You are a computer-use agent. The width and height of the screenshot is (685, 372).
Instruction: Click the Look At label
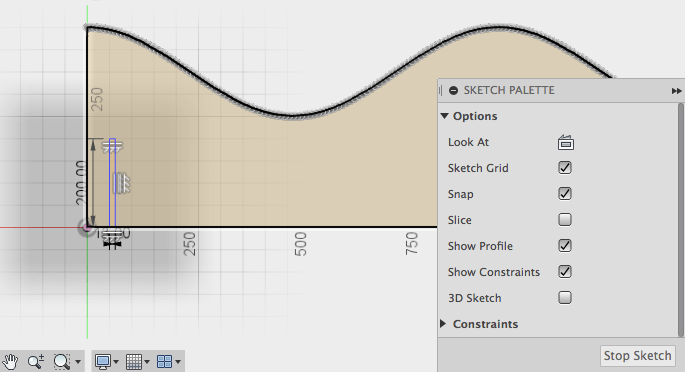(468, 142)
